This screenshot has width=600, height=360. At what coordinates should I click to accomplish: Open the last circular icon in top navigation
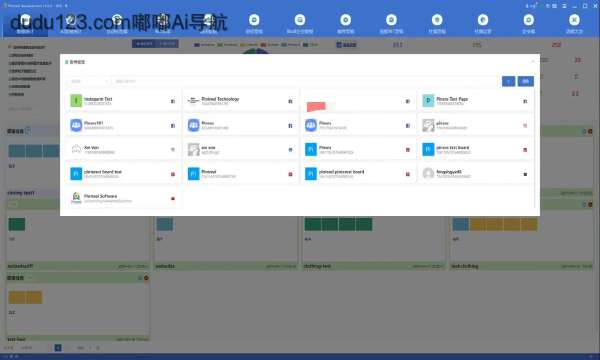click(574, 20)
